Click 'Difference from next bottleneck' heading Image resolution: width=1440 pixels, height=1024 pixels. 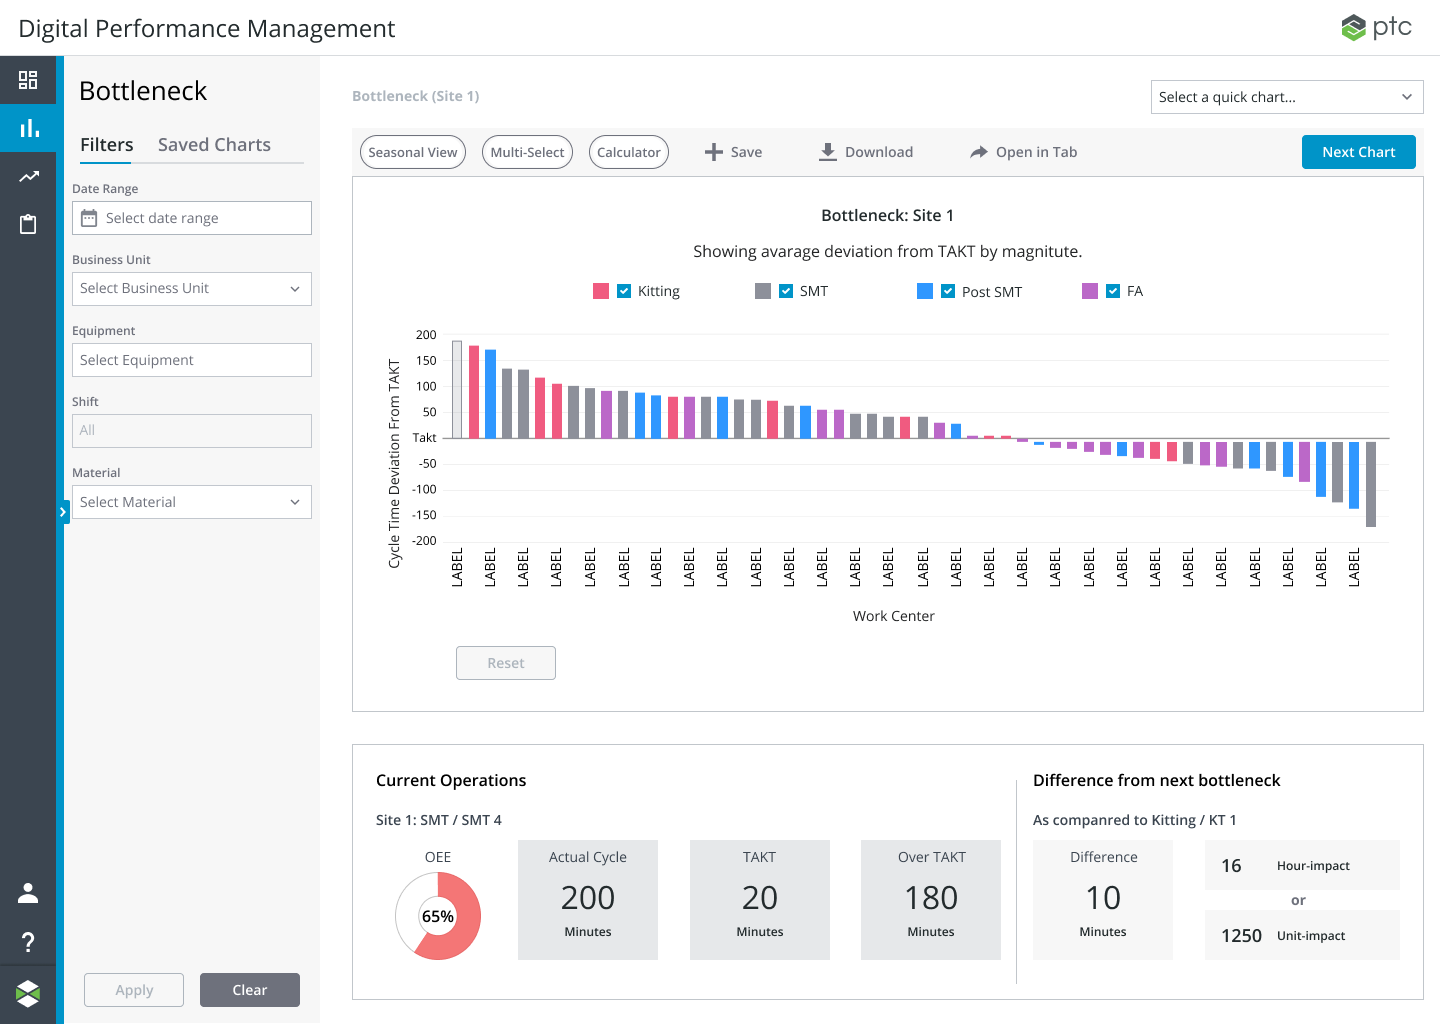1157,780
